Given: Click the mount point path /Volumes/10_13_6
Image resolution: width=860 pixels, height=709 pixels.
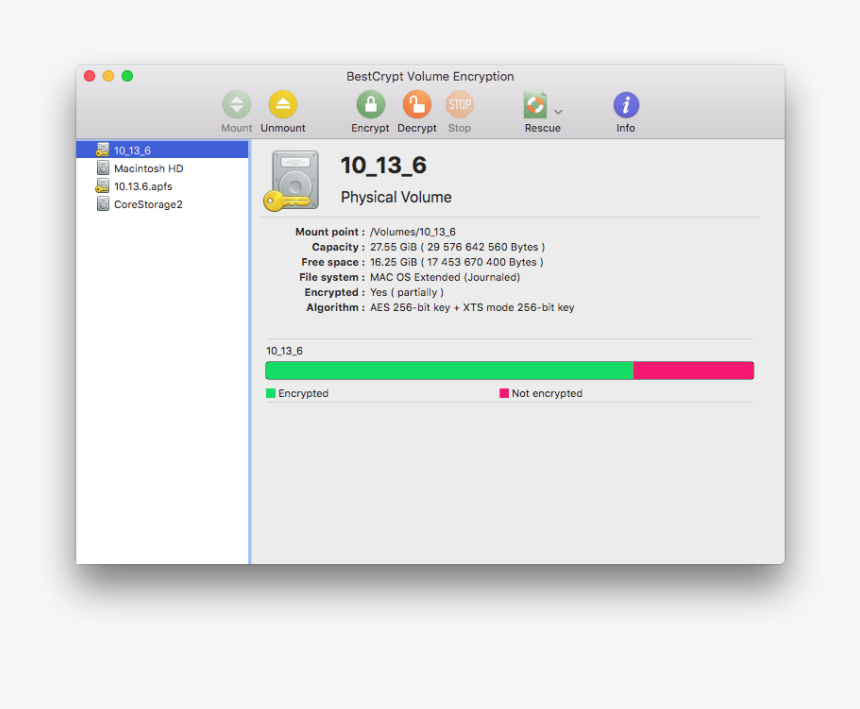Looking at the screenshot, I should (415, 231).
